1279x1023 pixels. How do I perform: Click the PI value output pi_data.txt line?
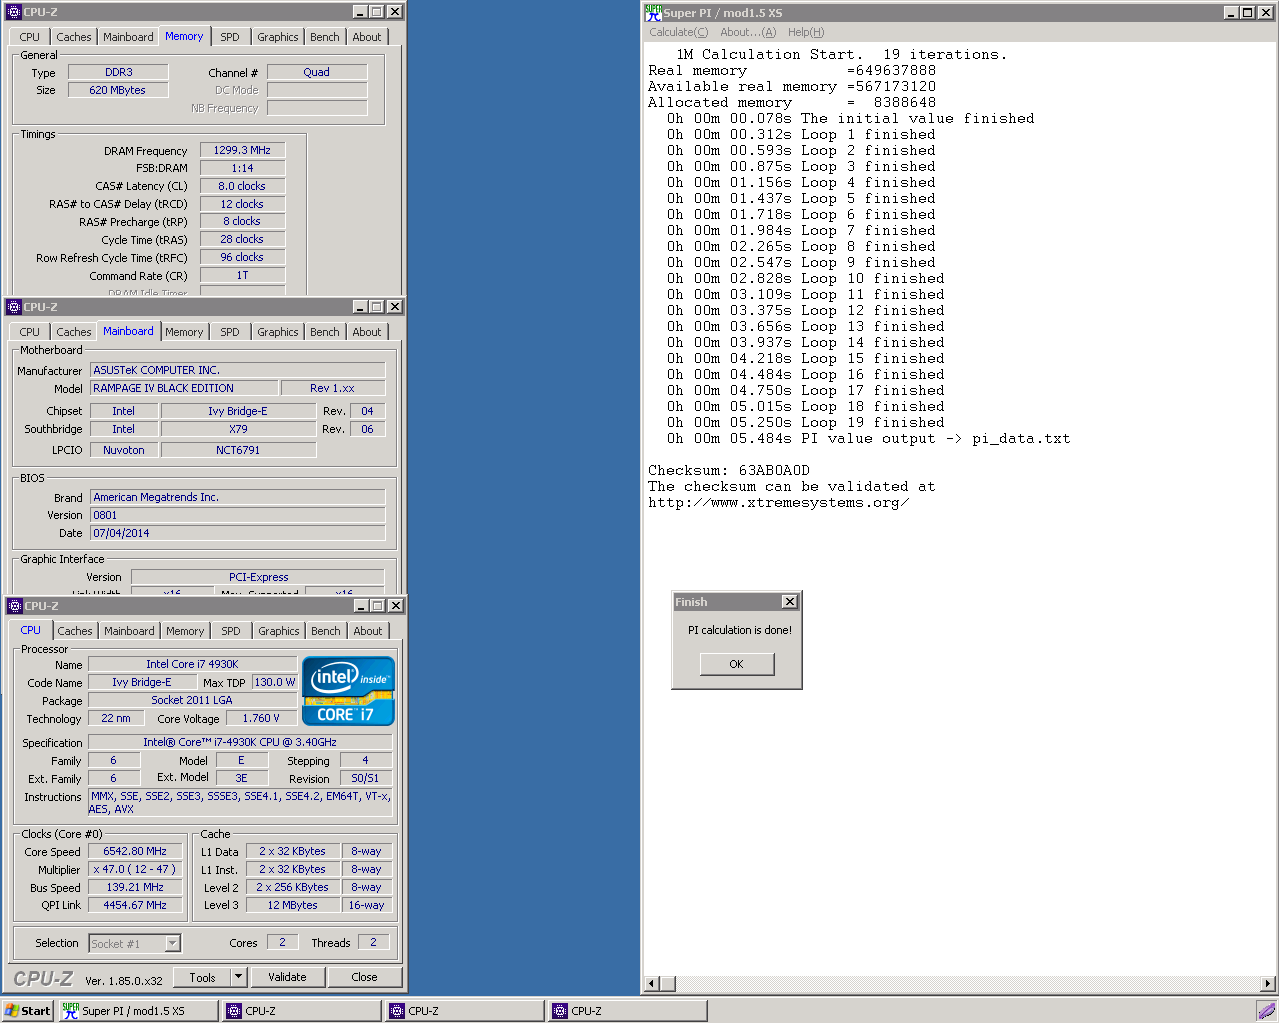[869, 438]
